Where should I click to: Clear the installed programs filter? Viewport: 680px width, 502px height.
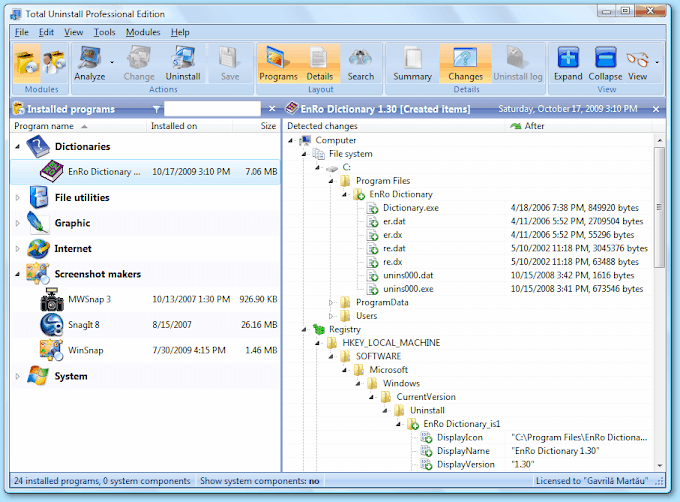pos(272,109)
